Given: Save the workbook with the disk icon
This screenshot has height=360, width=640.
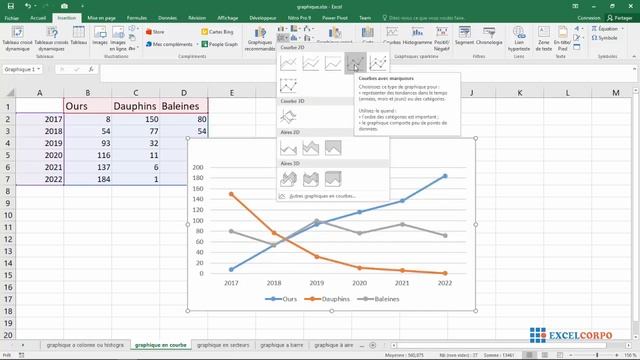Looking at the screenshot, I should point(11,6).
